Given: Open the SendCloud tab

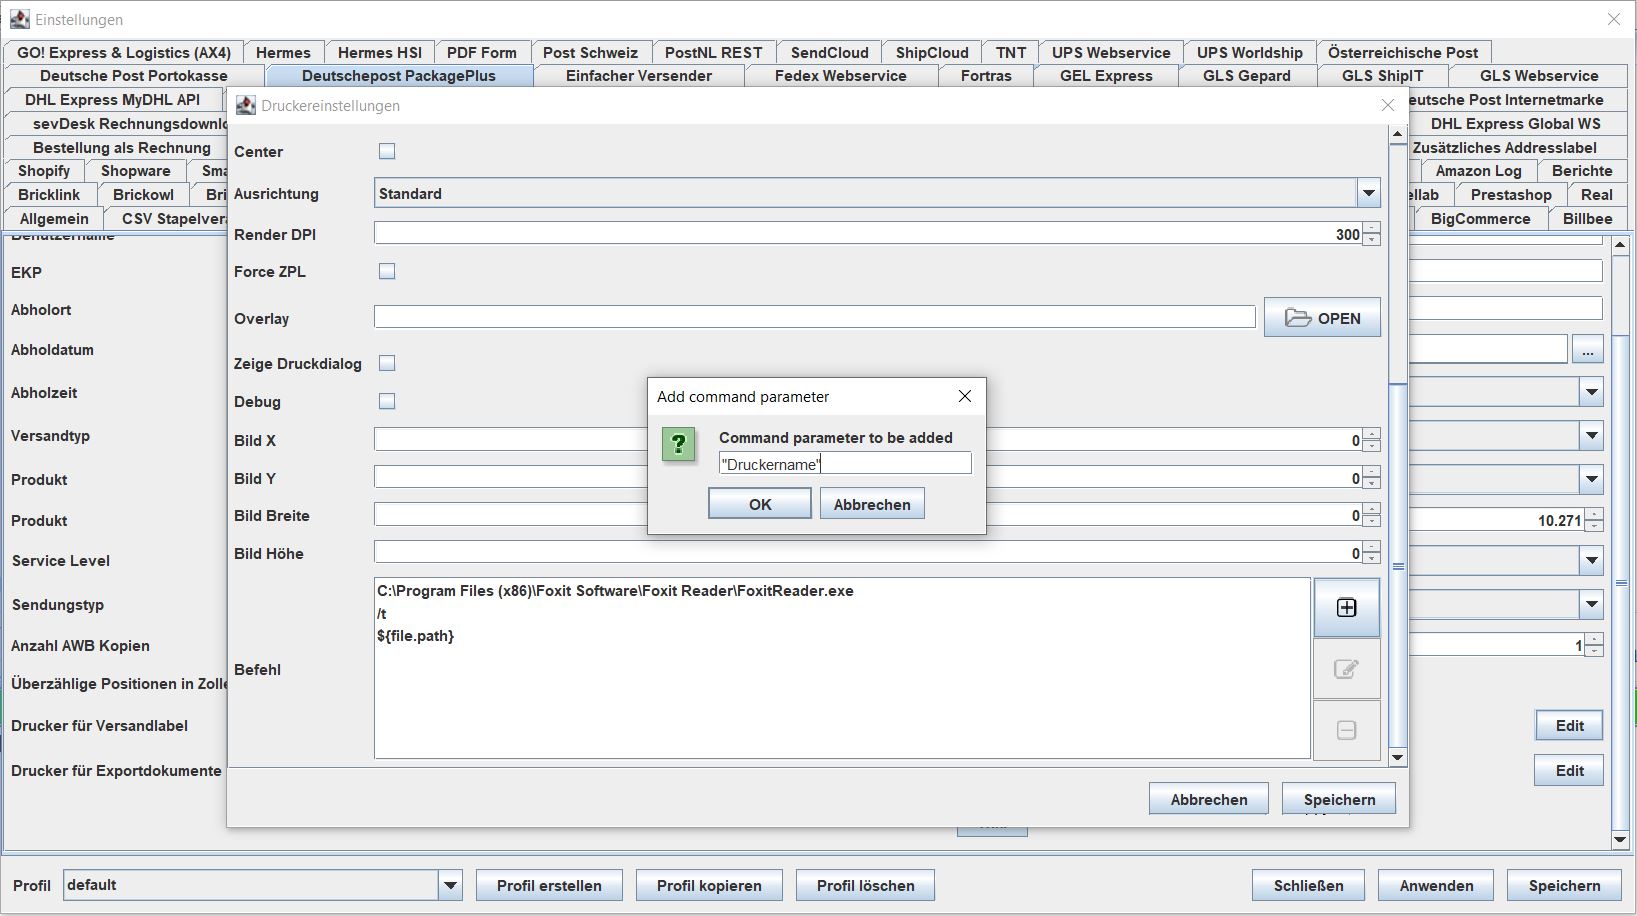Looking at the screenshot, I should click(x=829, y=52).
